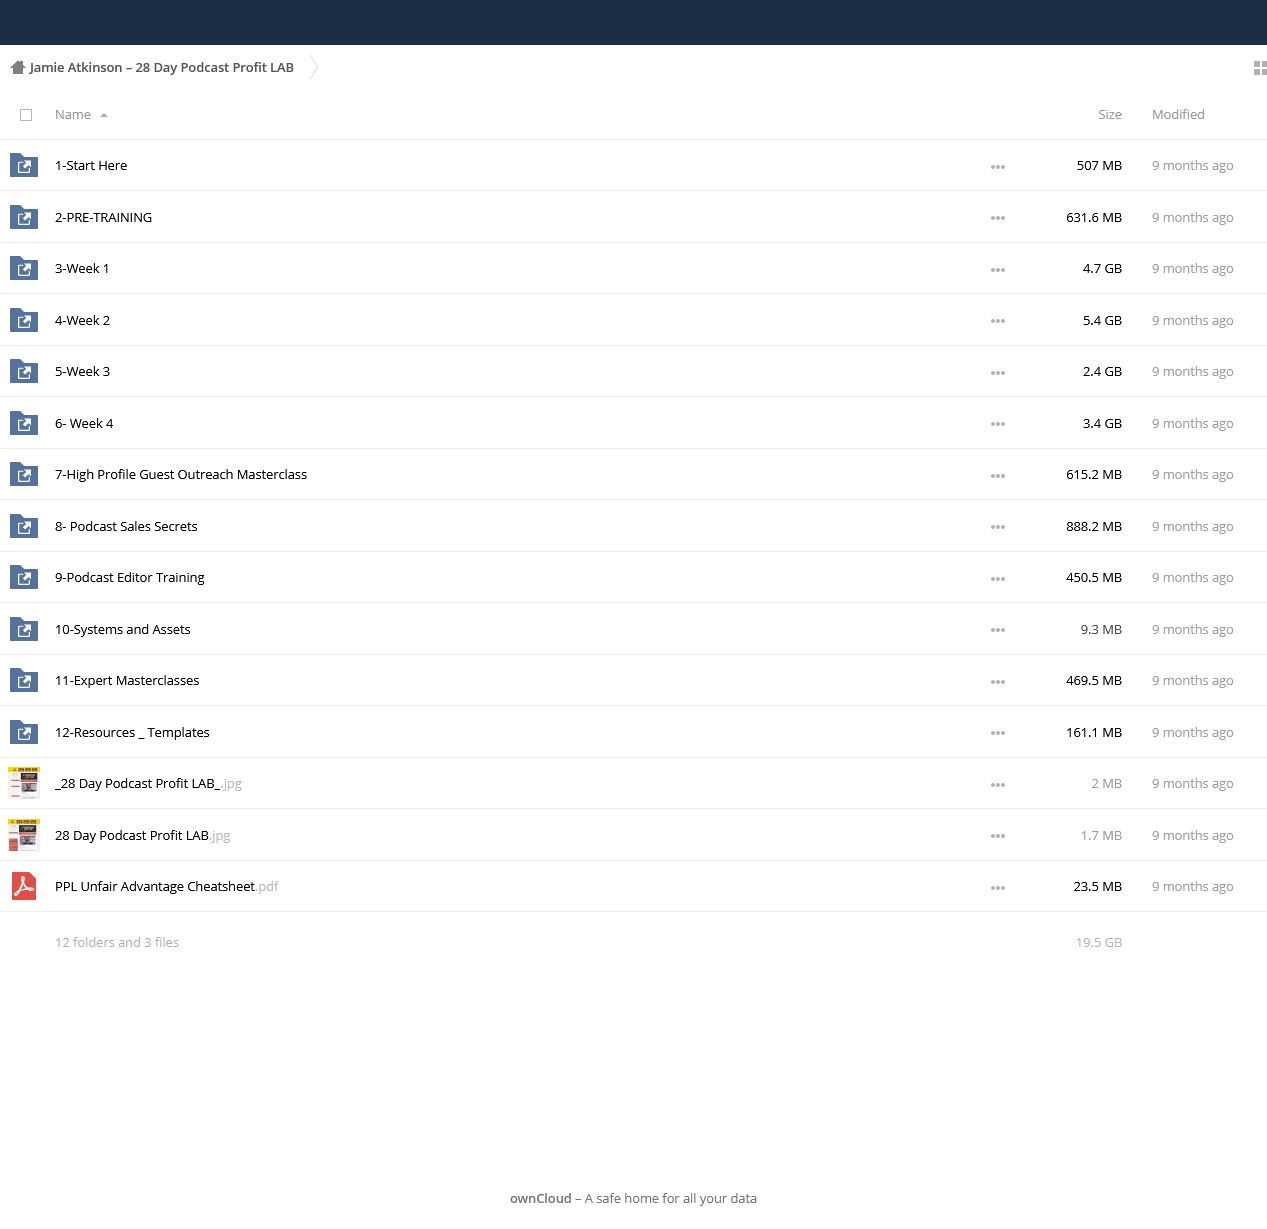
Task: Open the 2-PRE-TRAINING folder
Action: tap(104, 217)
